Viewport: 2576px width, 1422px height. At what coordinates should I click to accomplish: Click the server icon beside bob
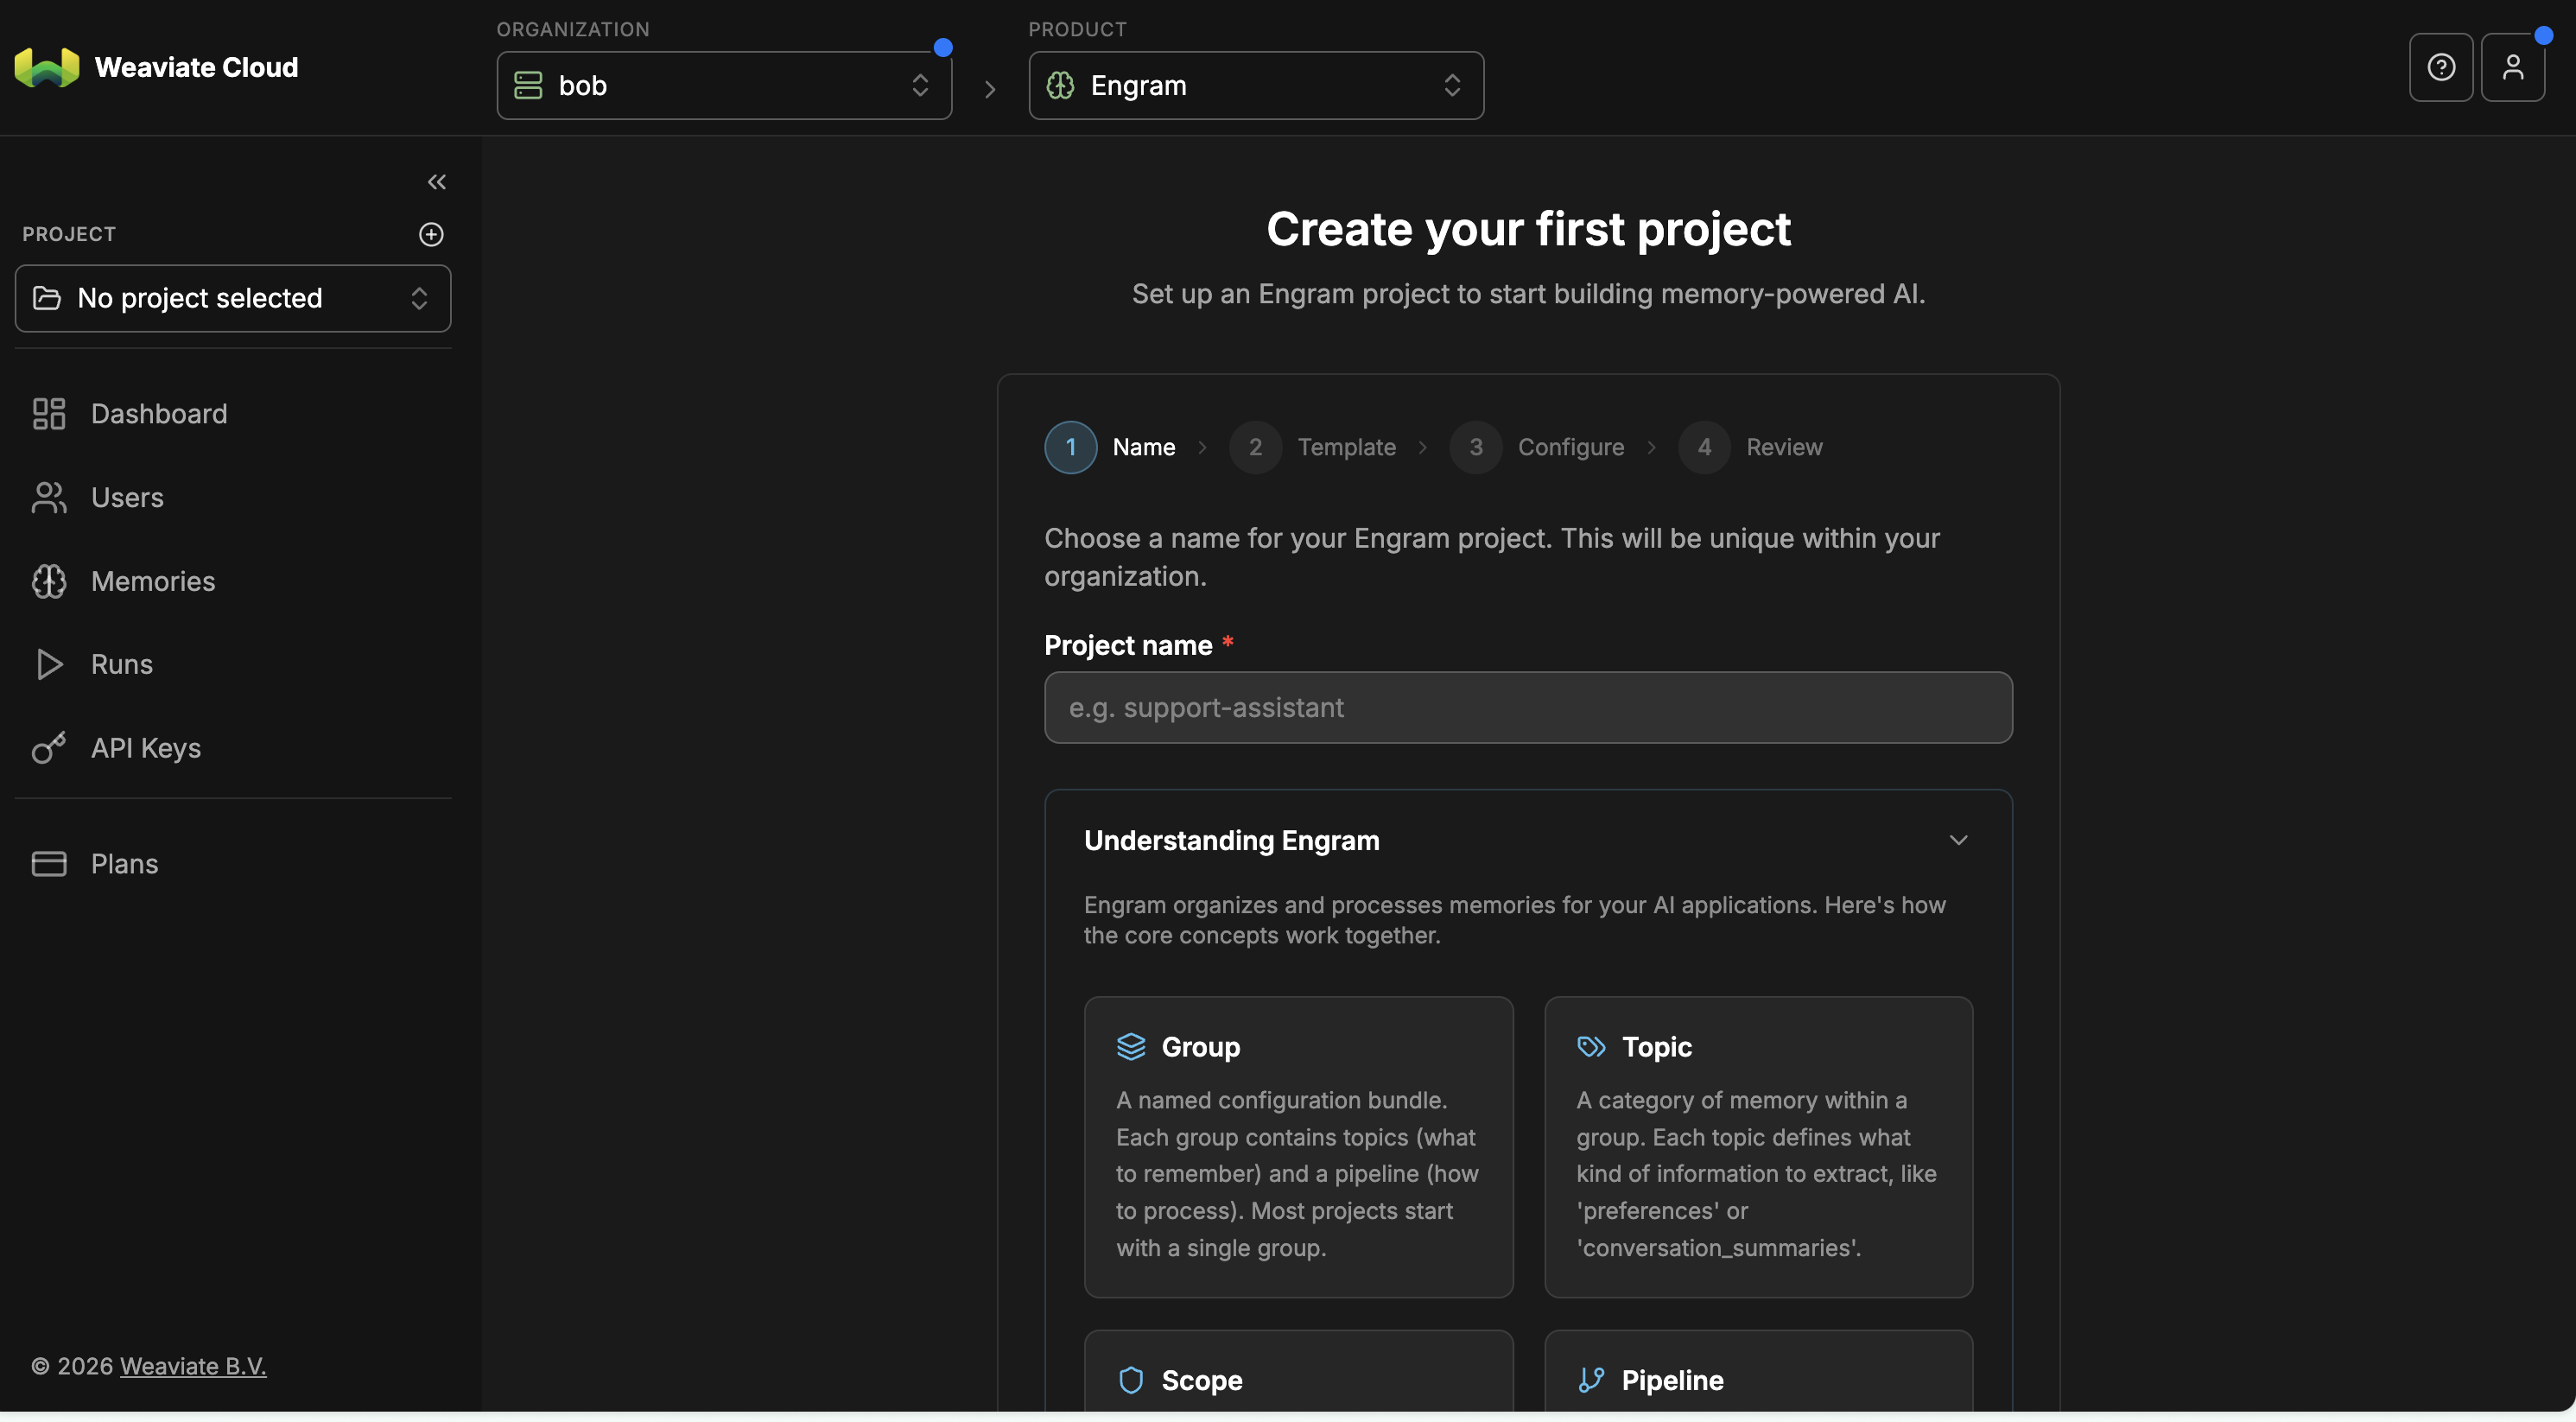click(x=528, y=86)
